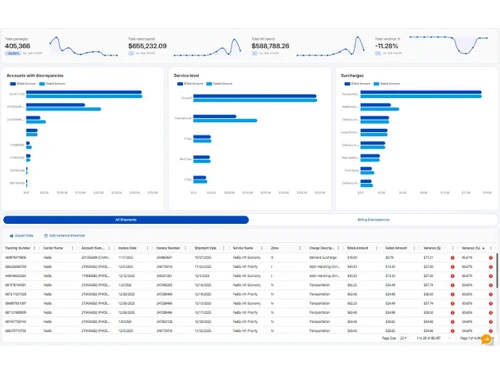Open Shipment Date column menu icon
Screen dimensions: 500x375
click(x=224, y=248)
